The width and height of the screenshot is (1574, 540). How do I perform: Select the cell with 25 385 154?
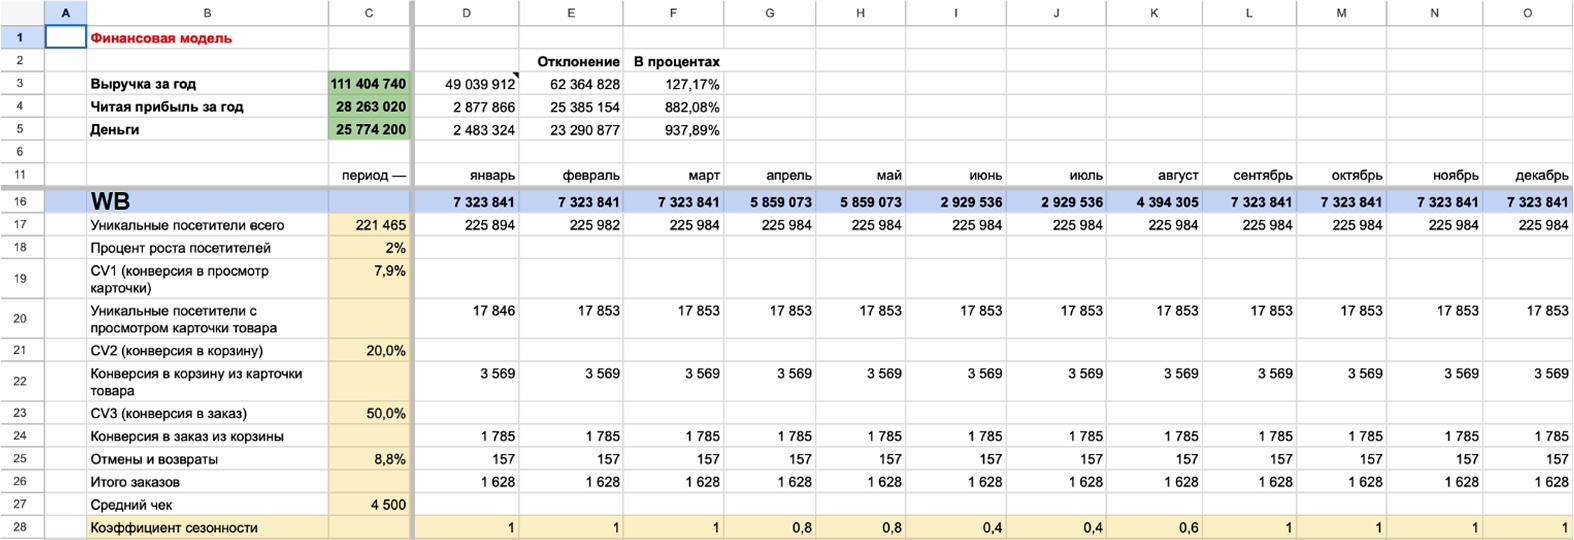tap(571, 107)
